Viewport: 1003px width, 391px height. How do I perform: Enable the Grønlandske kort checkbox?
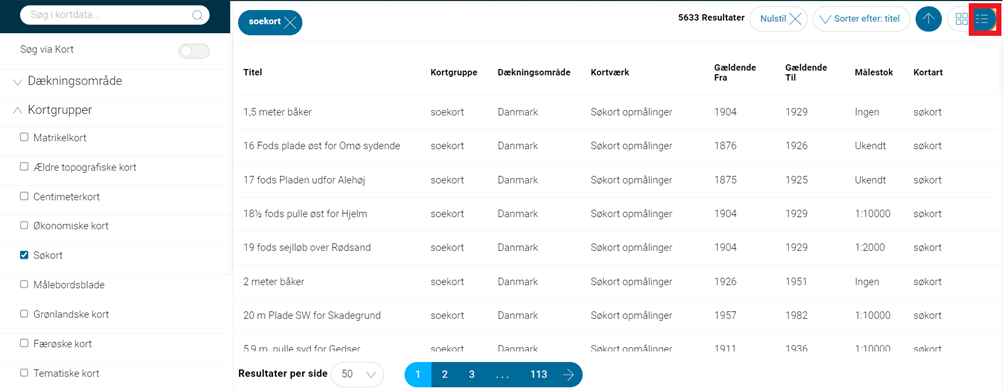click(x=24, y=314)
